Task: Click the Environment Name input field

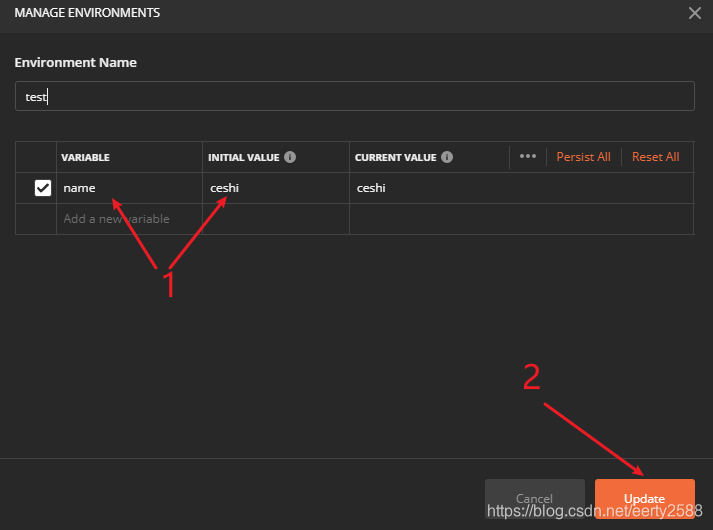Action: pyautogui.click(x=355, y=96)
